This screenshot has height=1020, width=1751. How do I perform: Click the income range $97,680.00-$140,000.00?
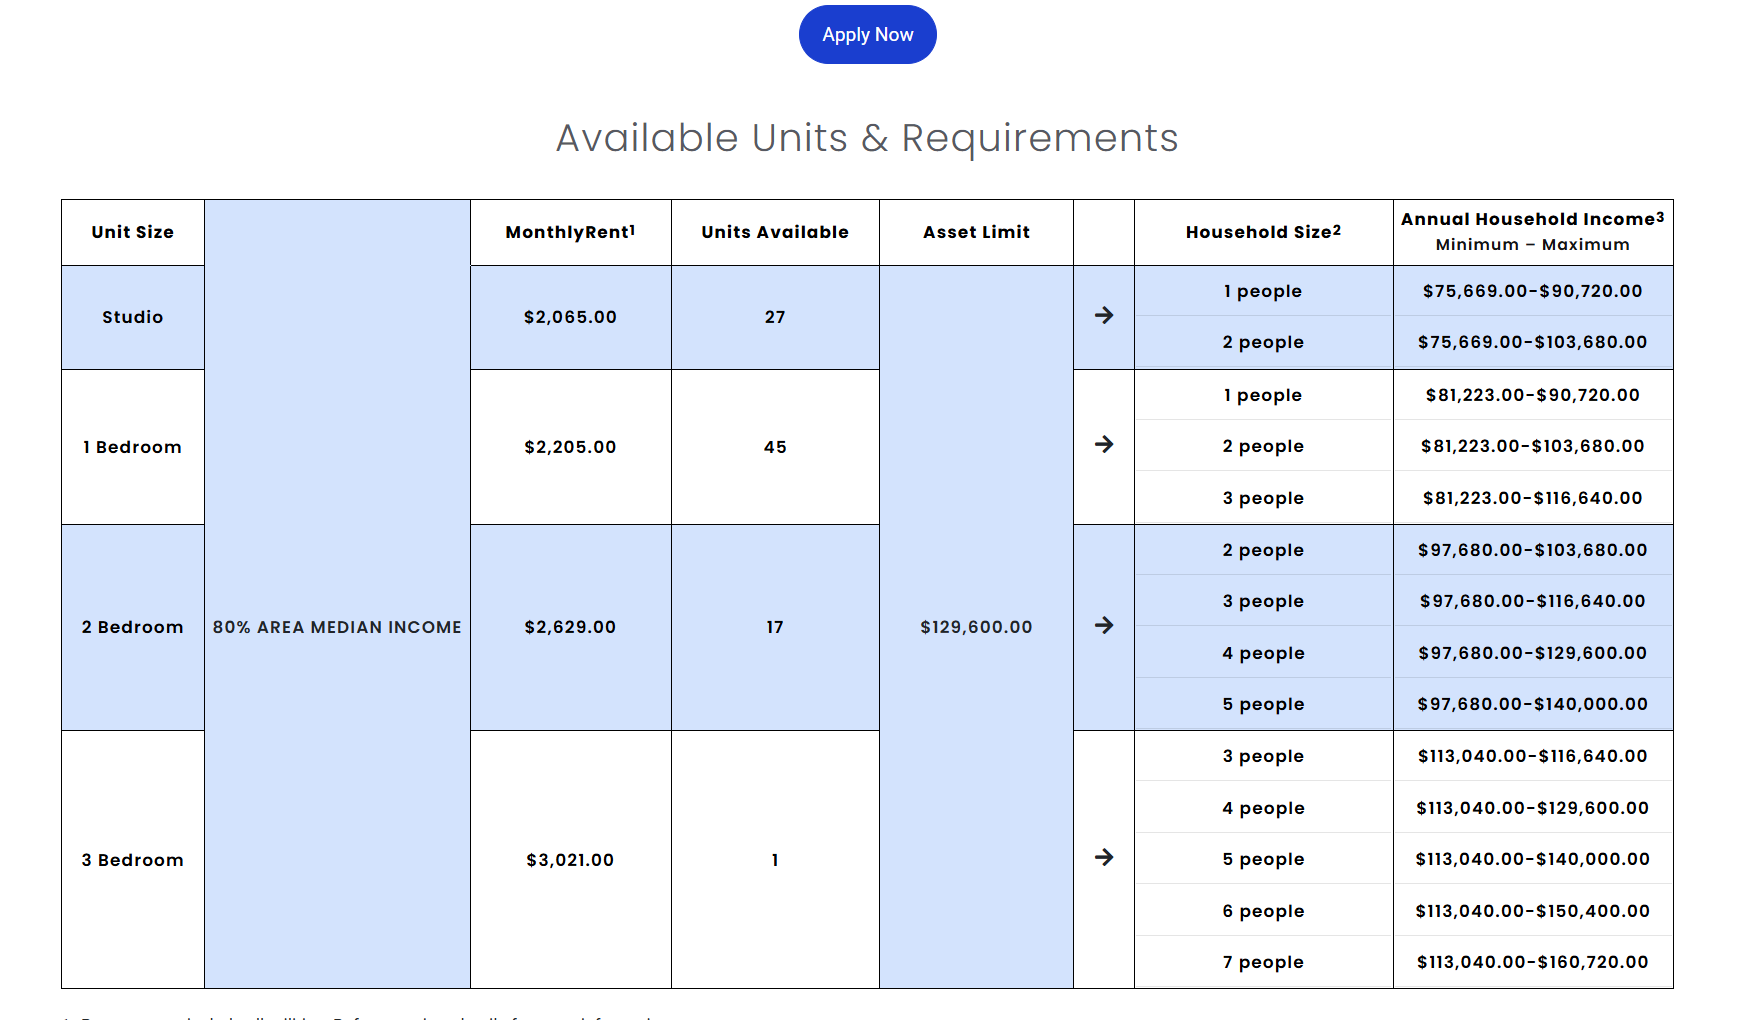[x=1532, y=704]
